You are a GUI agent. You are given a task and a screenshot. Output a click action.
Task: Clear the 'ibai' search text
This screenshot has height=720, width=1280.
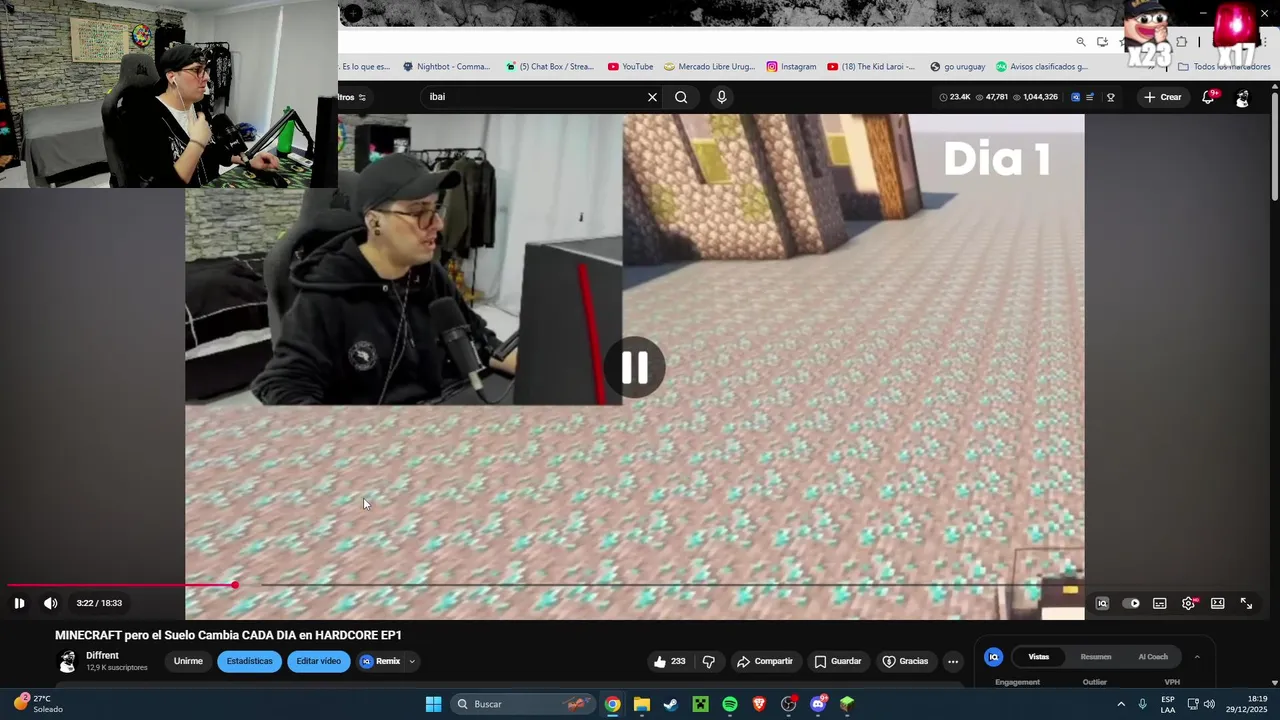652,97
